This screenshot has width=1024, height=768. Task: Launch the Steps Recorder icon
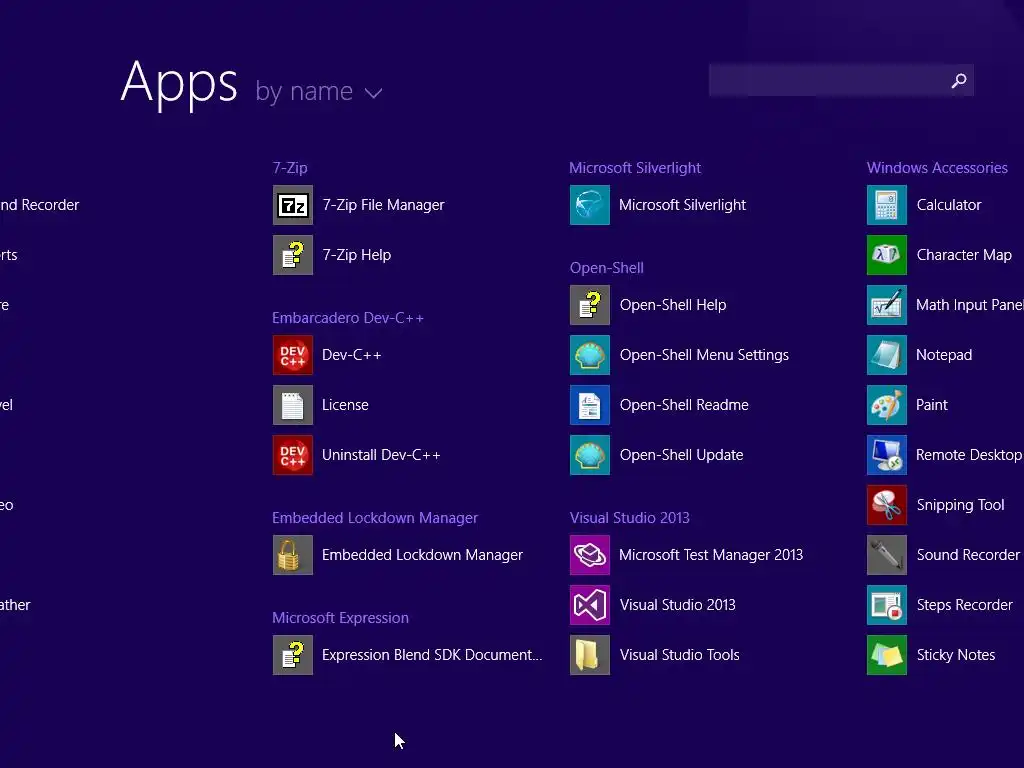click(x=887, y=605)
